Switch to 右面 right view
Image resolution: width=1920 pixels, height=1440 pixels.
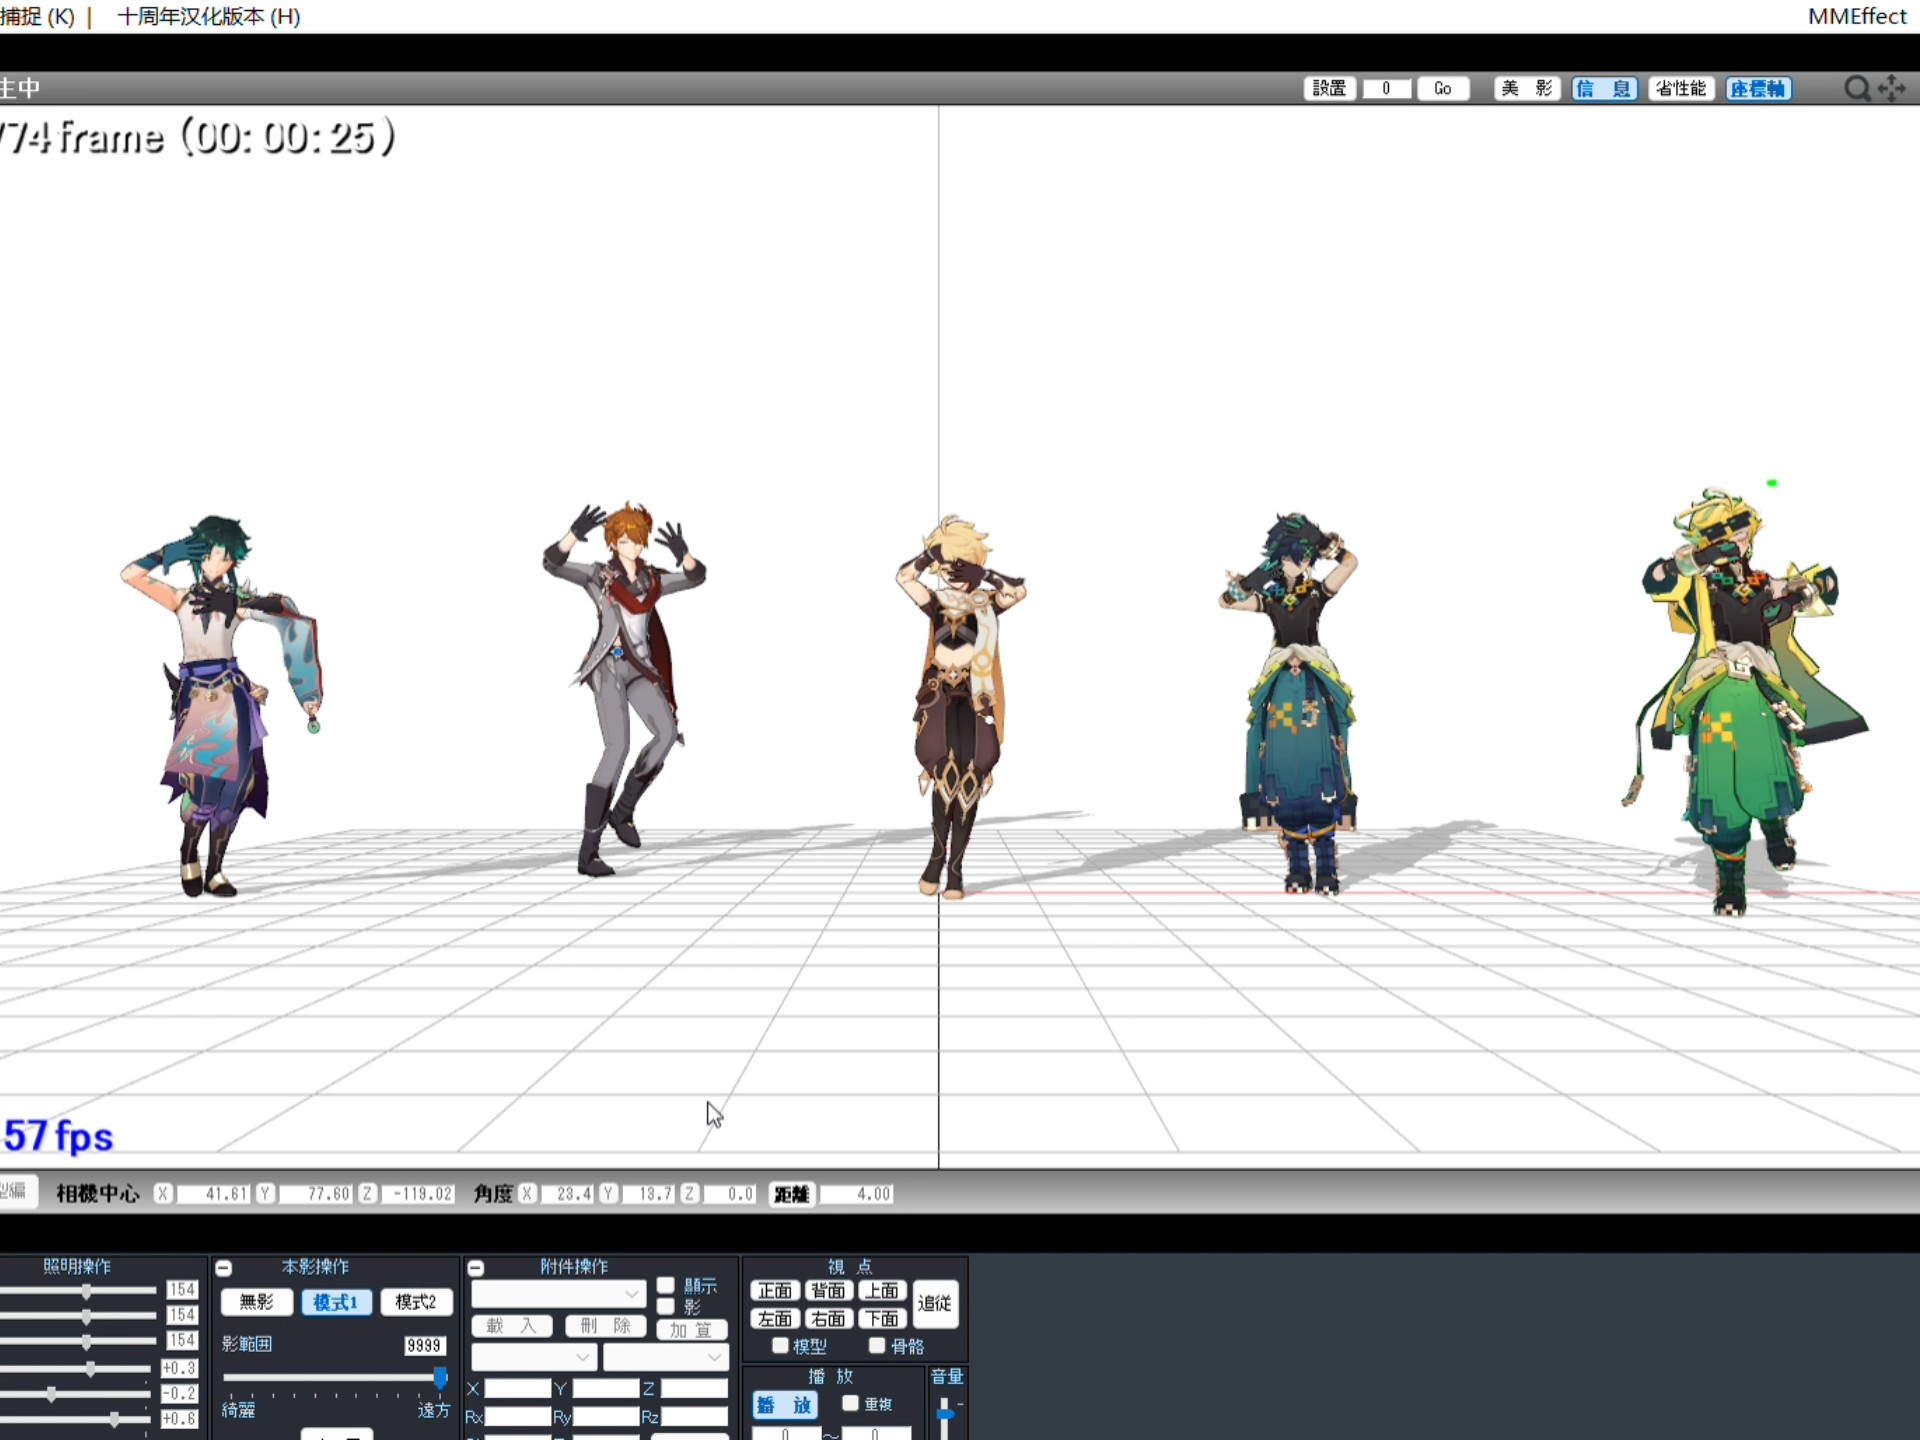[828, 1319]
